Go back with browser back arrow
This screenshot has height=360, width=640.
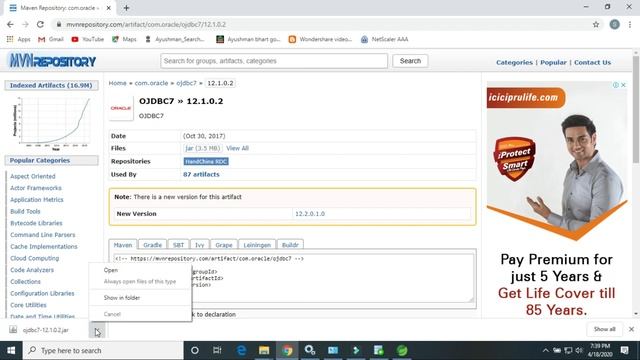[10, 24]
